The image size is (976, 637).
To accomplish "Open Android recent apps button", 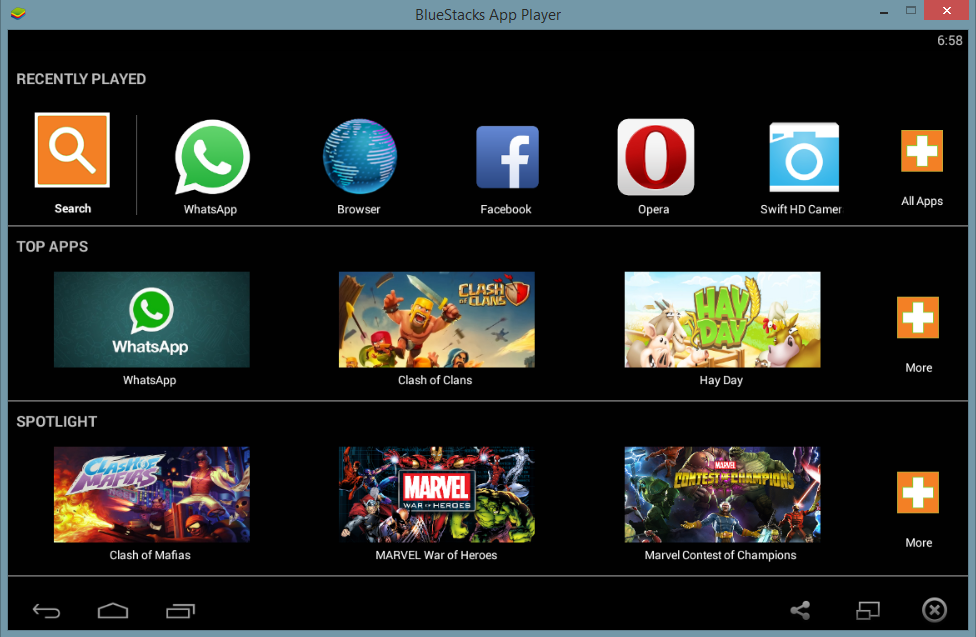I will click(x=181, y=611).
